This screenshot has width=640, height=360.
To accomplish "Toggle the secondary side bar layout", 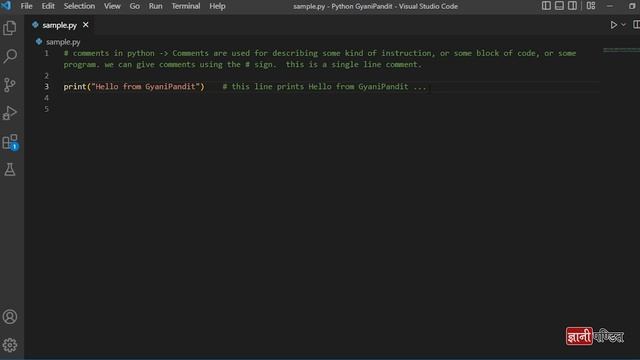I will 572,6.
